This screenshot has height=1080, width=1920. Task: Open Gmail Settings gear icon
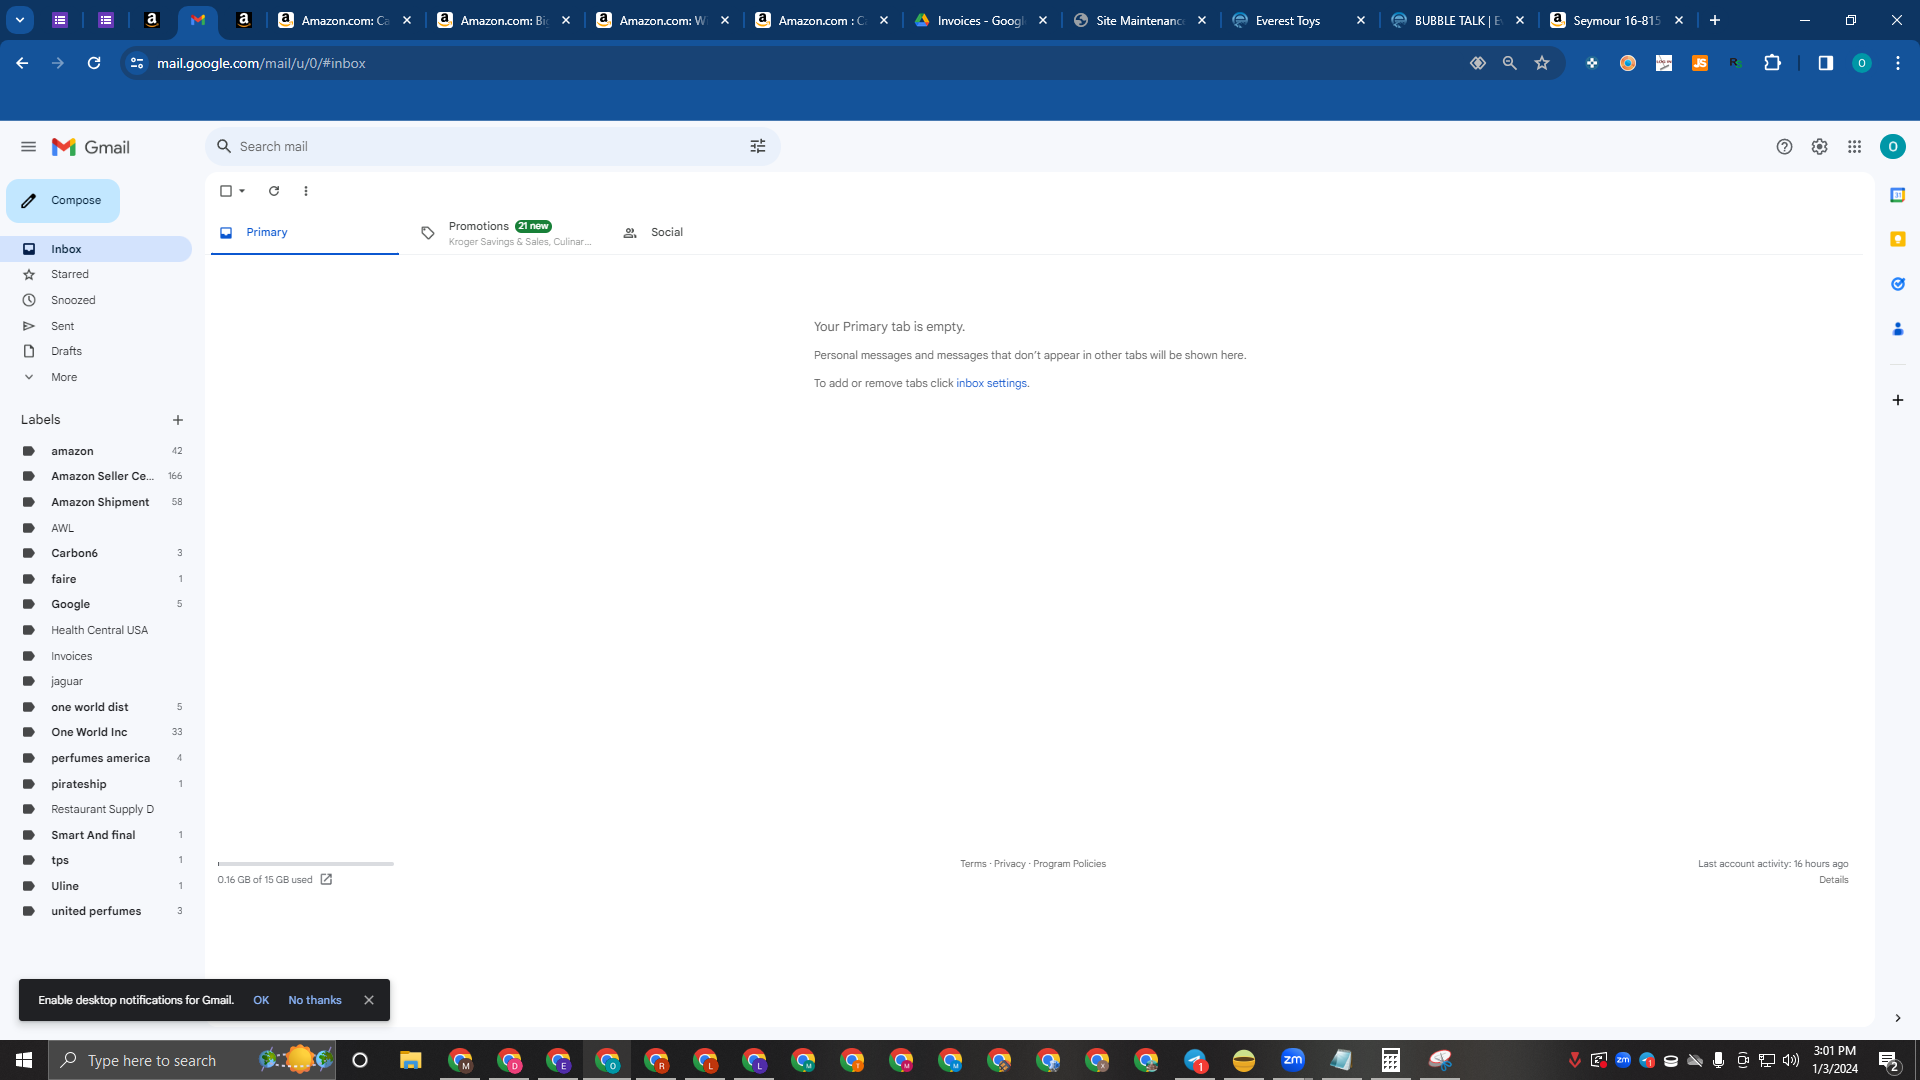[x=1819, y=147]
